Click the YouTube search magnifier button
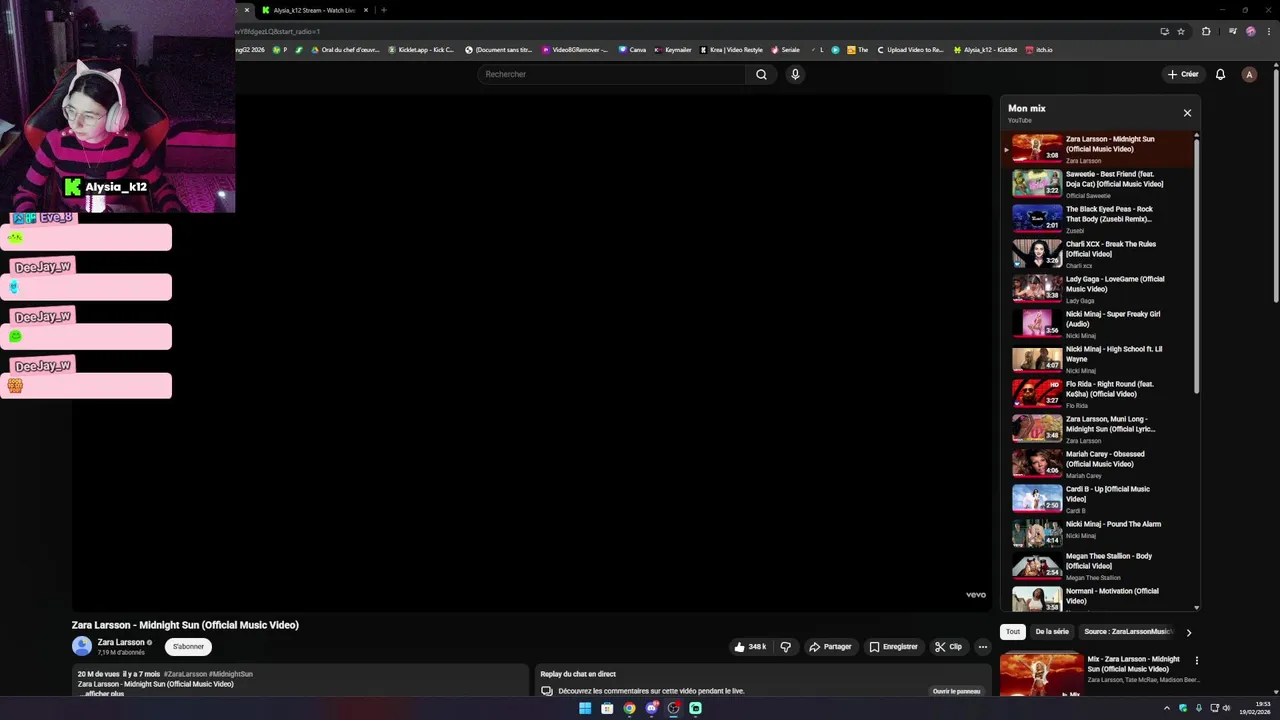This screenshot has width=1280, height=720. pyautogui.click(x=761, y=74)
